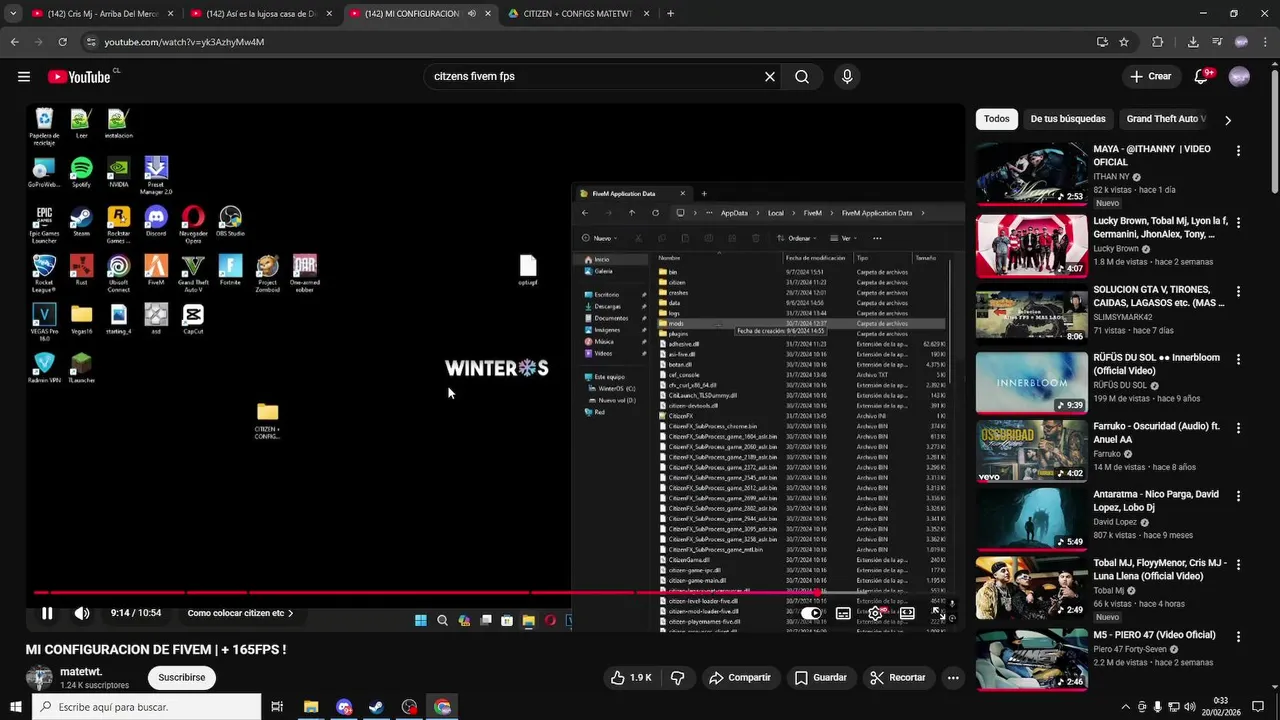
Task: Open options for SOLUCION GTA V video
Action: [x=1238, y=291]
